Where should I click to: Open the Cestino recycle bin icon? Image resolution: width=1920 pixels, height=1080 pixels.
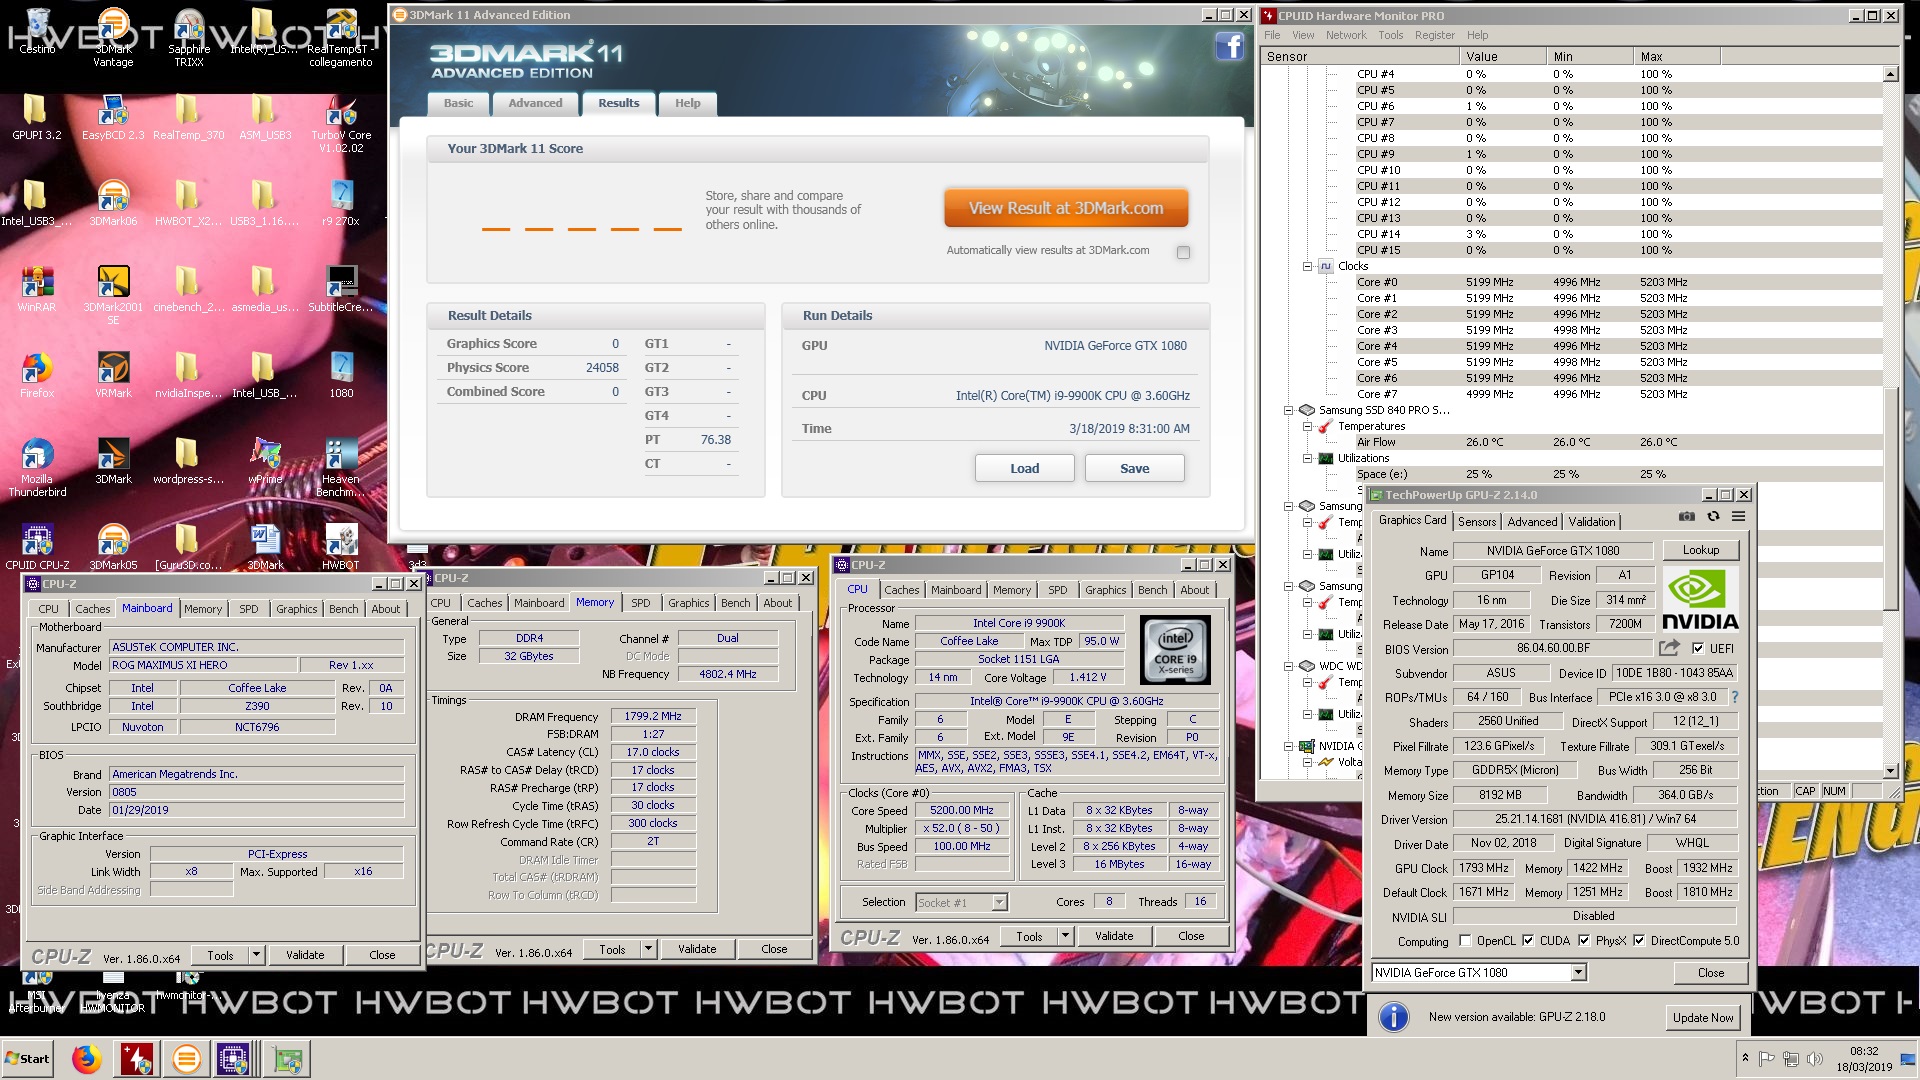click(x=37, y=31)
